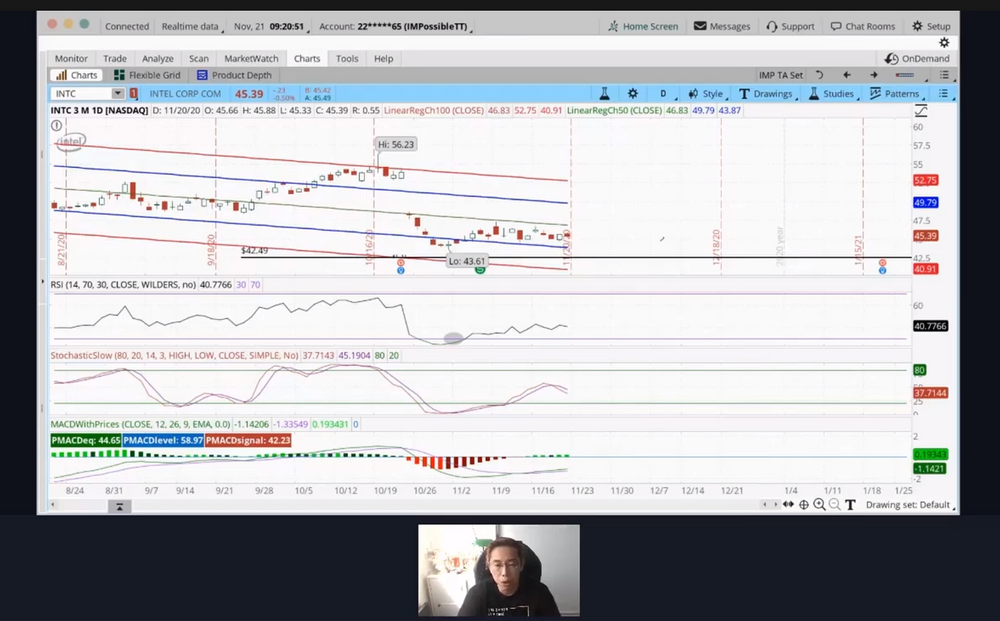Viewport: 1000px width, 621px height.
Task: Click the chart settings gear icon
Action: (x=632, y=92)
